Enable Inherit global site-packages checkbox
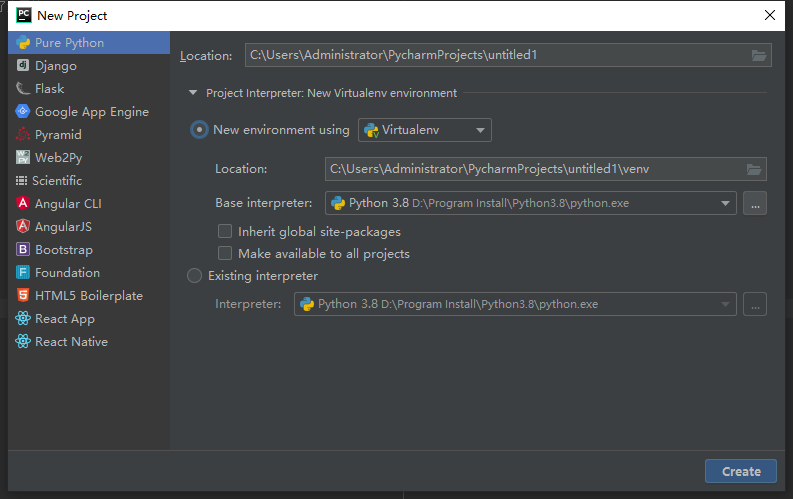The width and height of the screenshot is (793, 499). [225, 231]
